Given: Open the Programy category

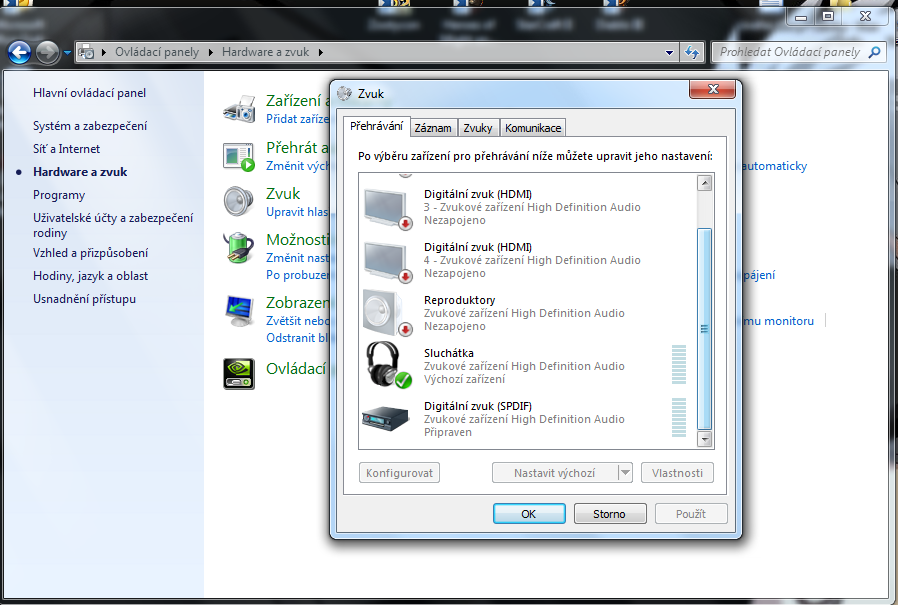Looking at the screenshot, I should tap(59, 195).
